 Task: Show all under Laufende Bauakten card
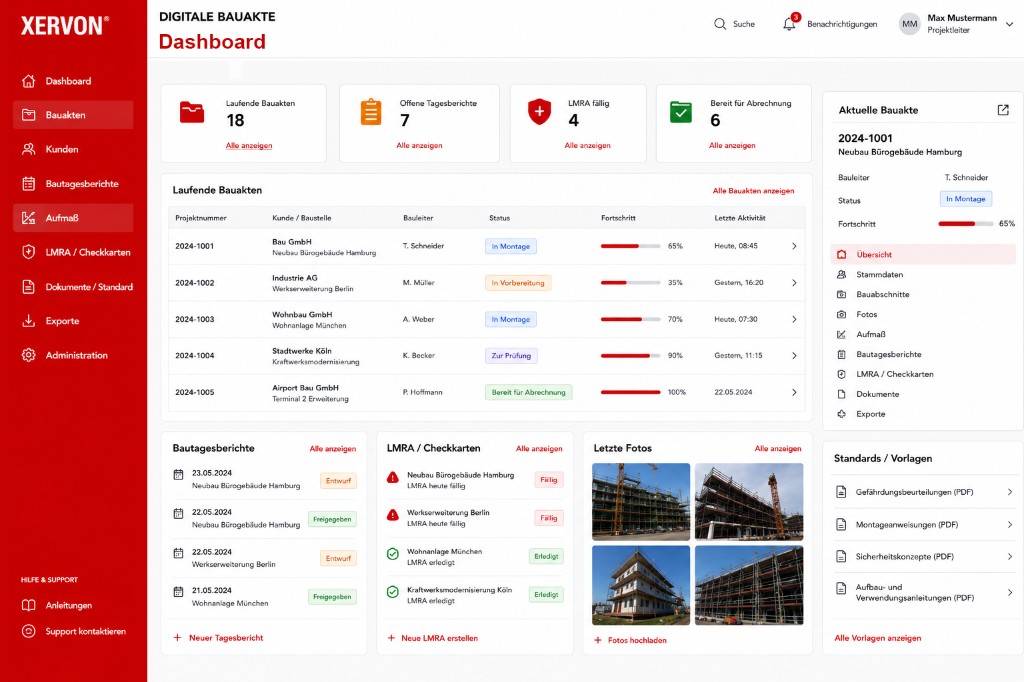pyautogui.click(x=249, y=146)
